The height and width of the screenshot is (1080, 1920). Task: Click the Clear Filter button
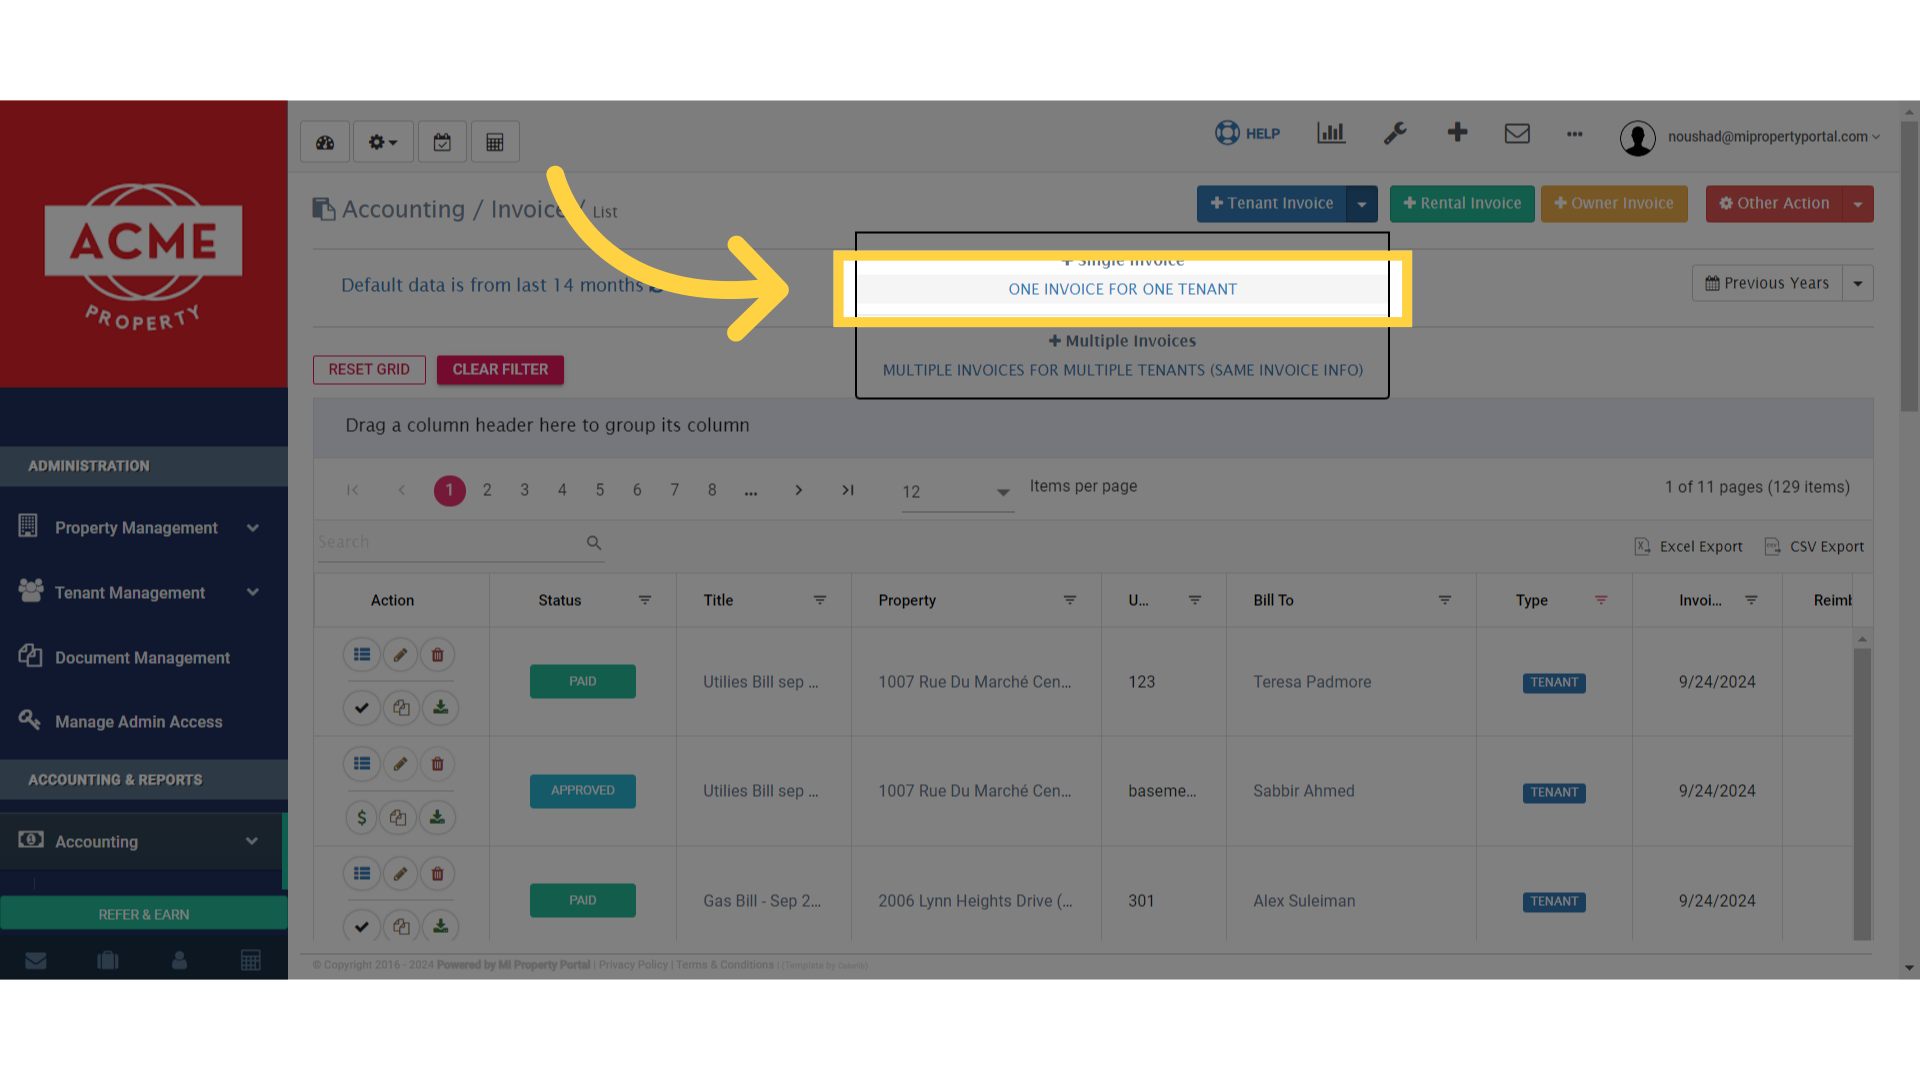(x=500, y=369)
